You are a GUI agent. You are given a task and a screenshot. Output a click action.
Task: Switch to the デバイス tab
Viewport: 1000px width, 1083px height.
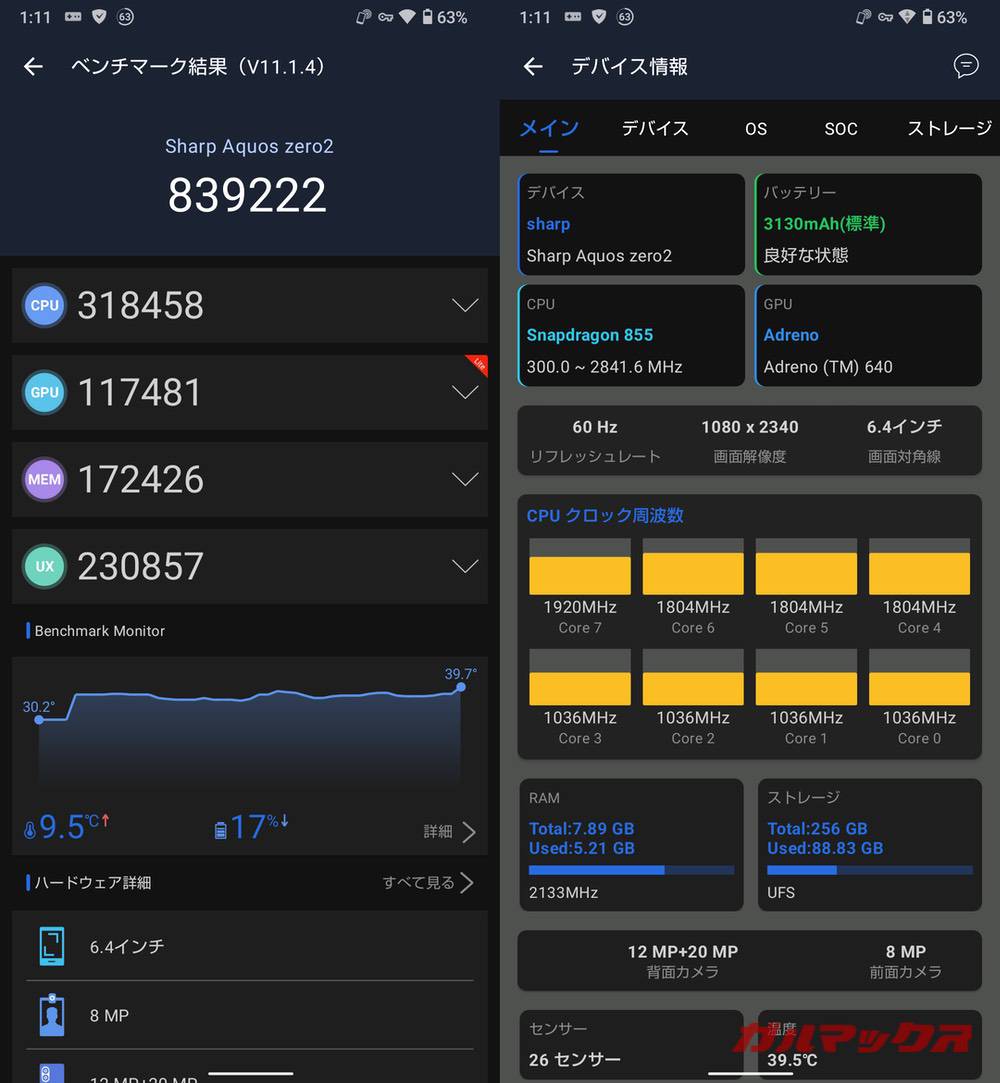(x=655, y=128)
